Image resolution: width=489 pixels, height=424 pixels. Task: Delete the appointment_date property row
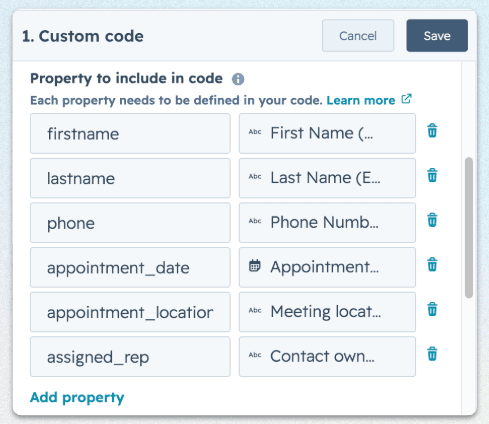click(x=432, y=265)
